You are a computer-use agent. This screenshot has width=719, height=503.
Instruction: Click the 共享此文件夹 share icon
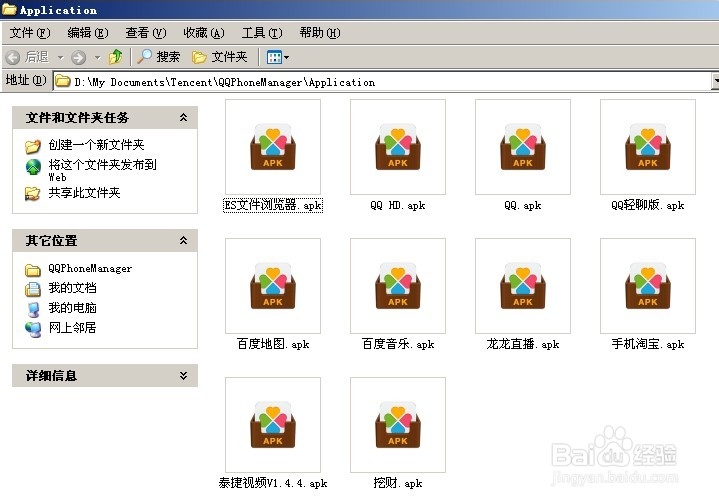tap(32, 193)
